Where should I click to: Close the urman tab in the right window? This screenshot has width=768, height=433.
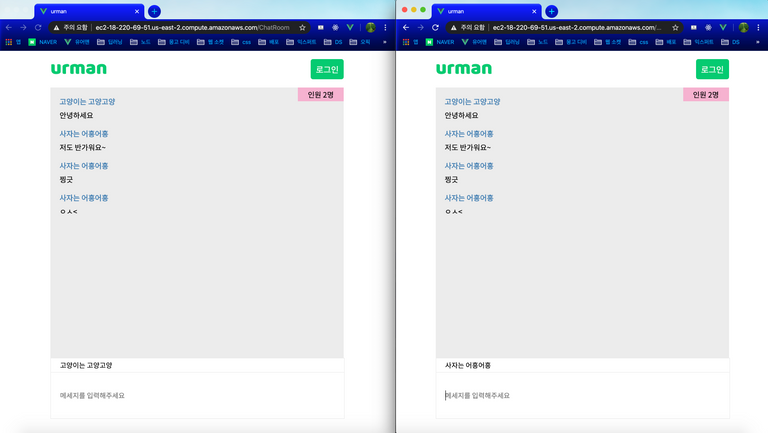534,11
